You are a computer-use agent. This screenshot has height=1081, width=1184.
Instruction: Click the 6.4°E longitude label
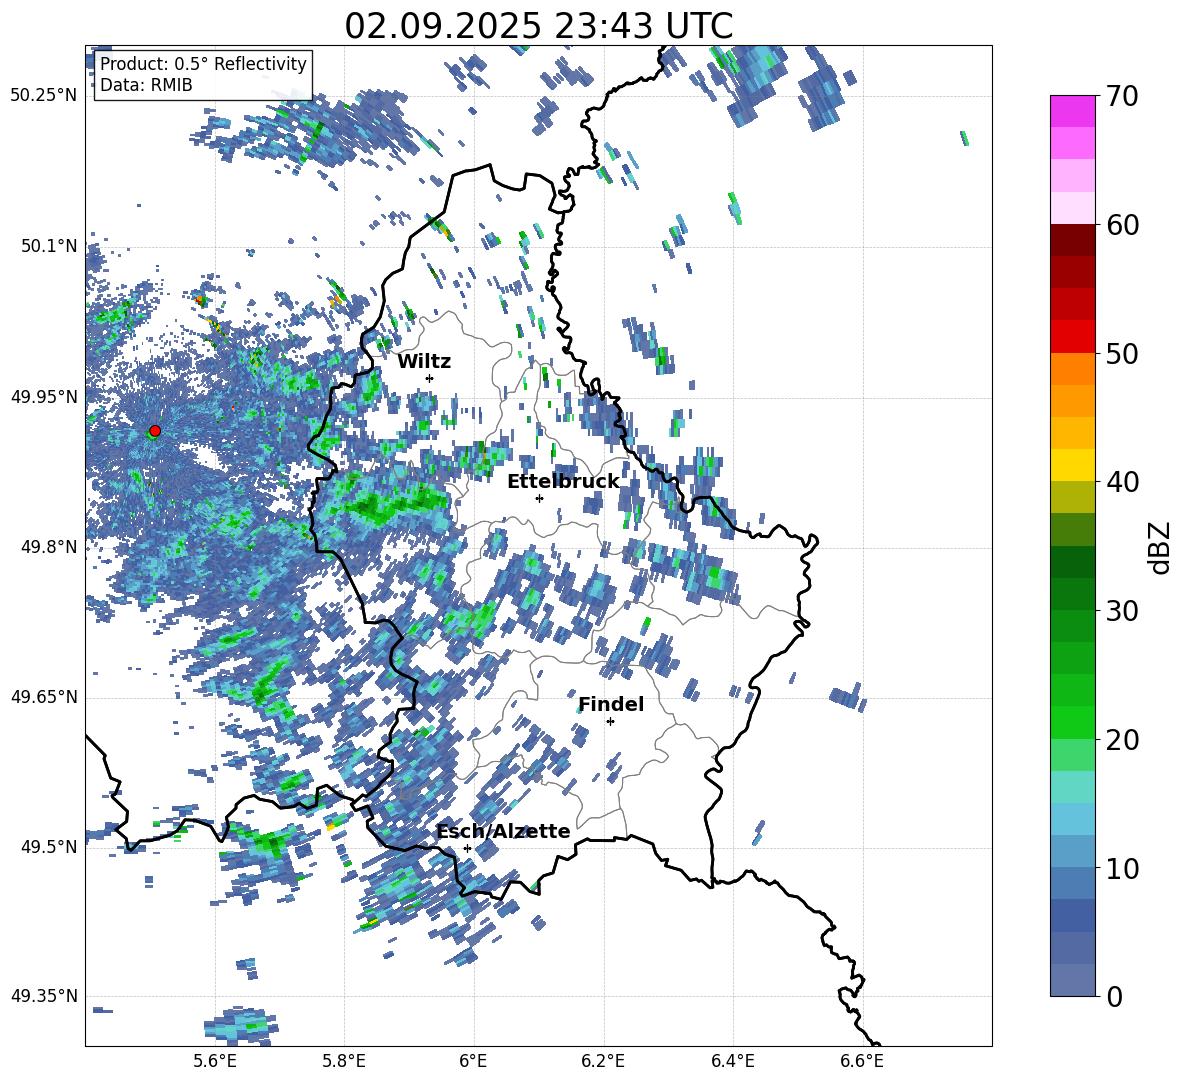click(x=732, y=1062)
